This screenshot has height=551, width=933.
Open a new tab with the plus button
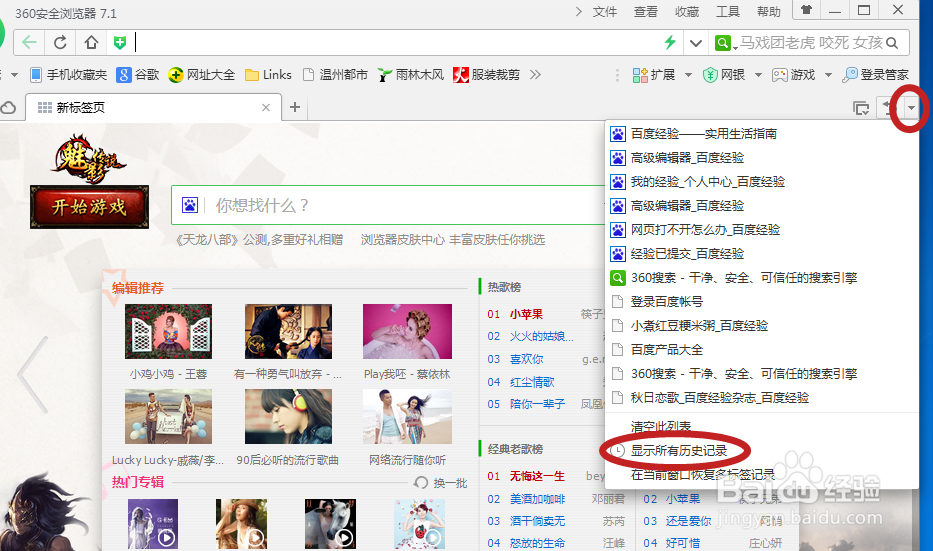[x=295, y=107]
